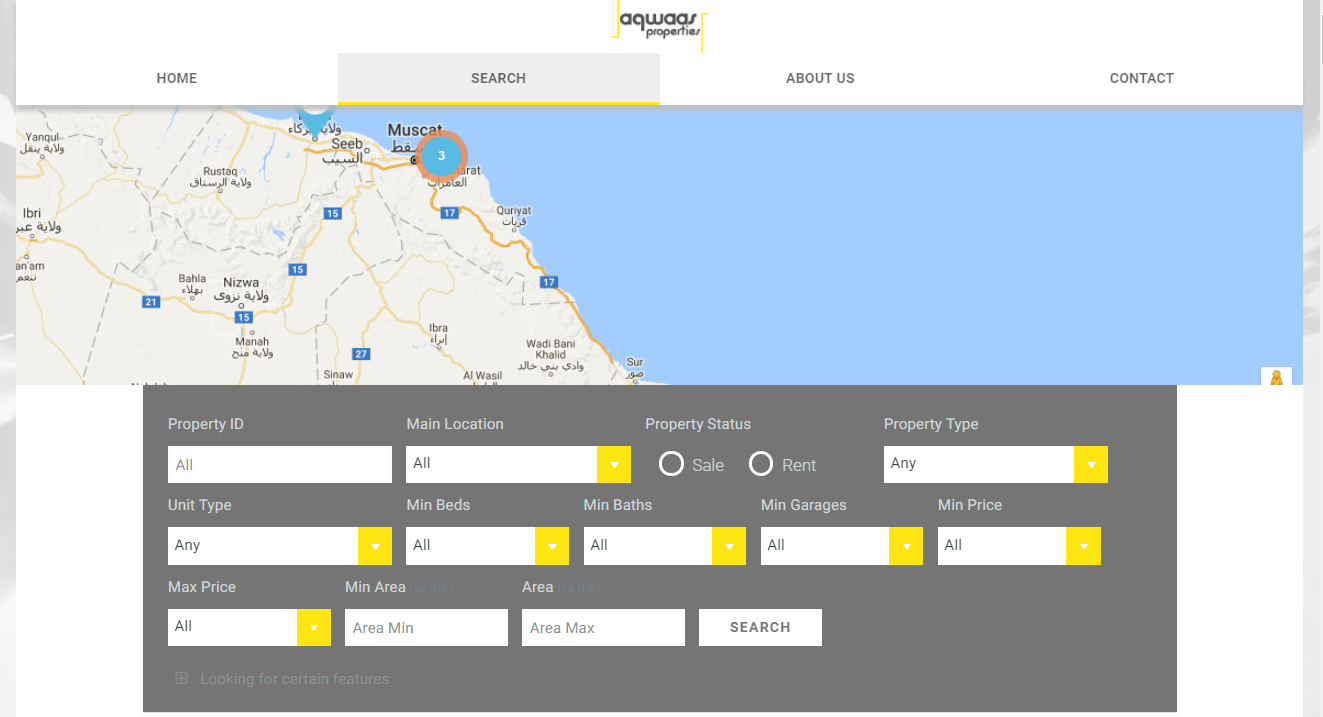Click the Muscat label on map
The height and width of the screenshot is (717, 1323).
click(x=415, y=130)
